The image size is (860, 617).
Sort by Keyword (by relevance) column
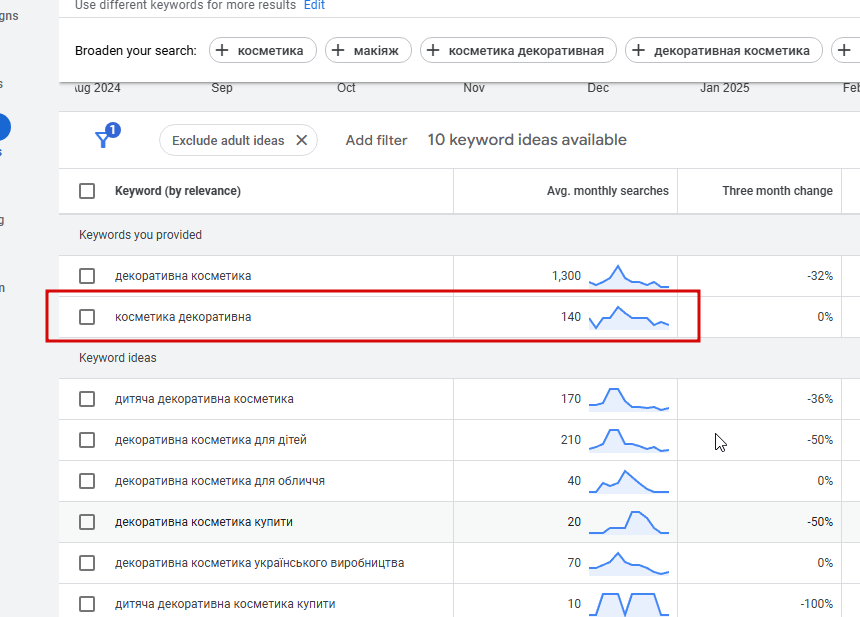pos(178,191)
